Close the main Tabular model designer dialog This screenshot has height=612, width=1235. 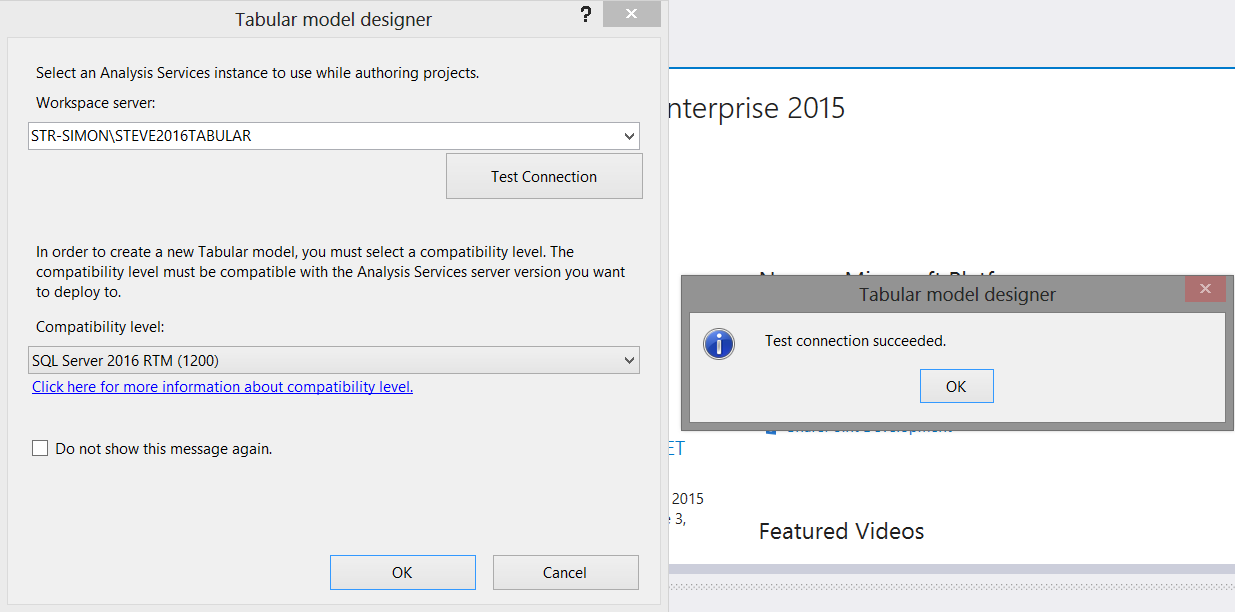pyautogui.click(x=631, y=16)
